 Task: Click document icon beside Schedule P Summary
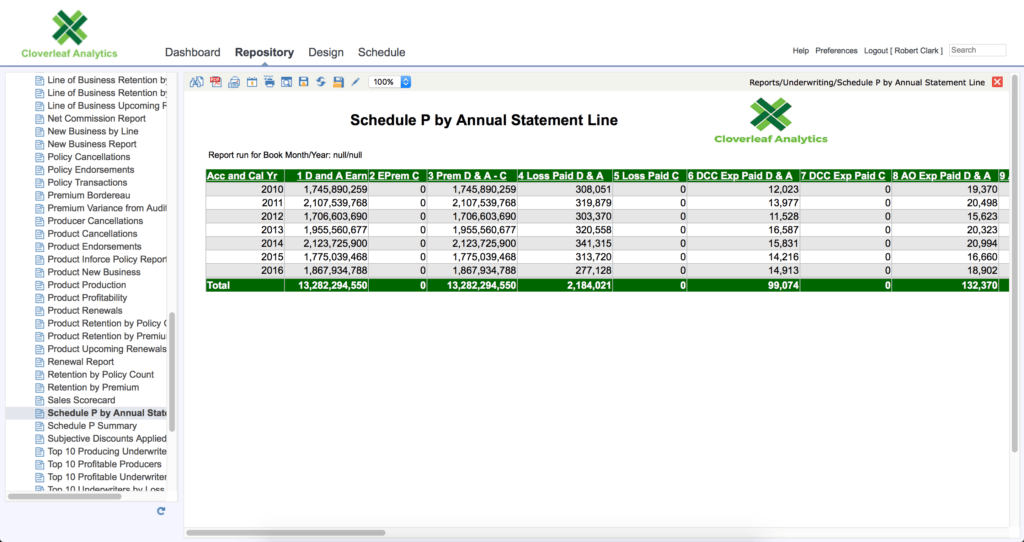(x=40, y=426)
